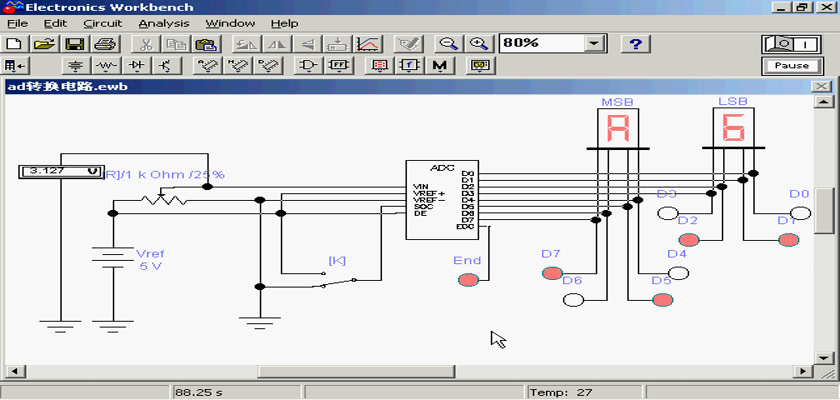Close the ad转换电路.ewb document window
The width and height of the screenshot is (840, 400).
point(820,86)
